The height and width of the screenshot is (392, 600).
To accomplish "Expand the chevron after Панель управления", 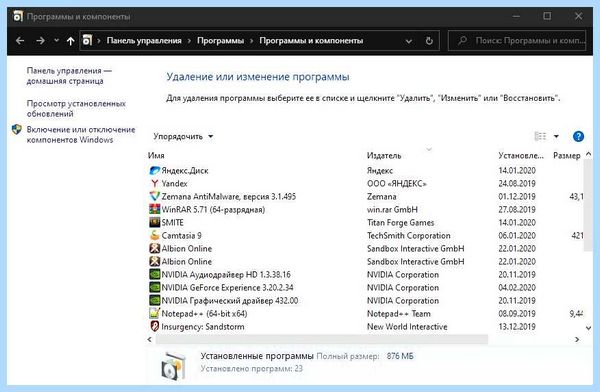I will coord(189,41).
